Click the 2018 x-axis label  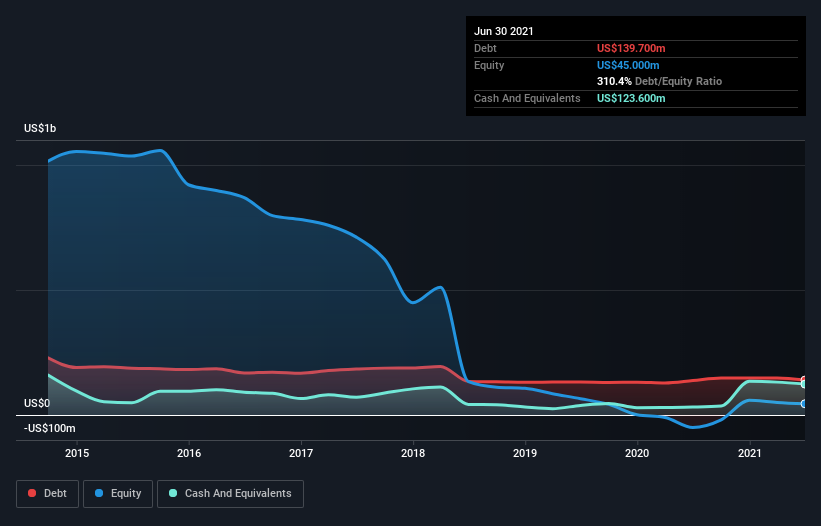(x=413, y=453)
